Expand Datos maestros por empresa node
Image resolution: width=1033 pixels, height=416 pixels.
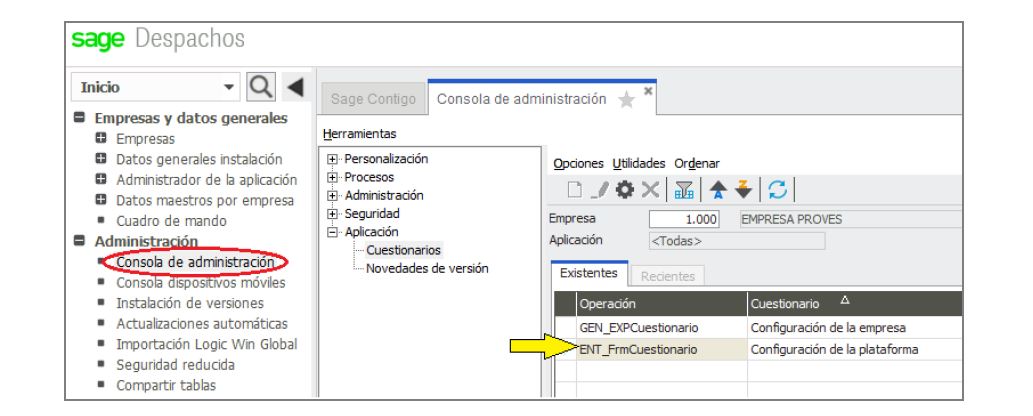(101, 200)
